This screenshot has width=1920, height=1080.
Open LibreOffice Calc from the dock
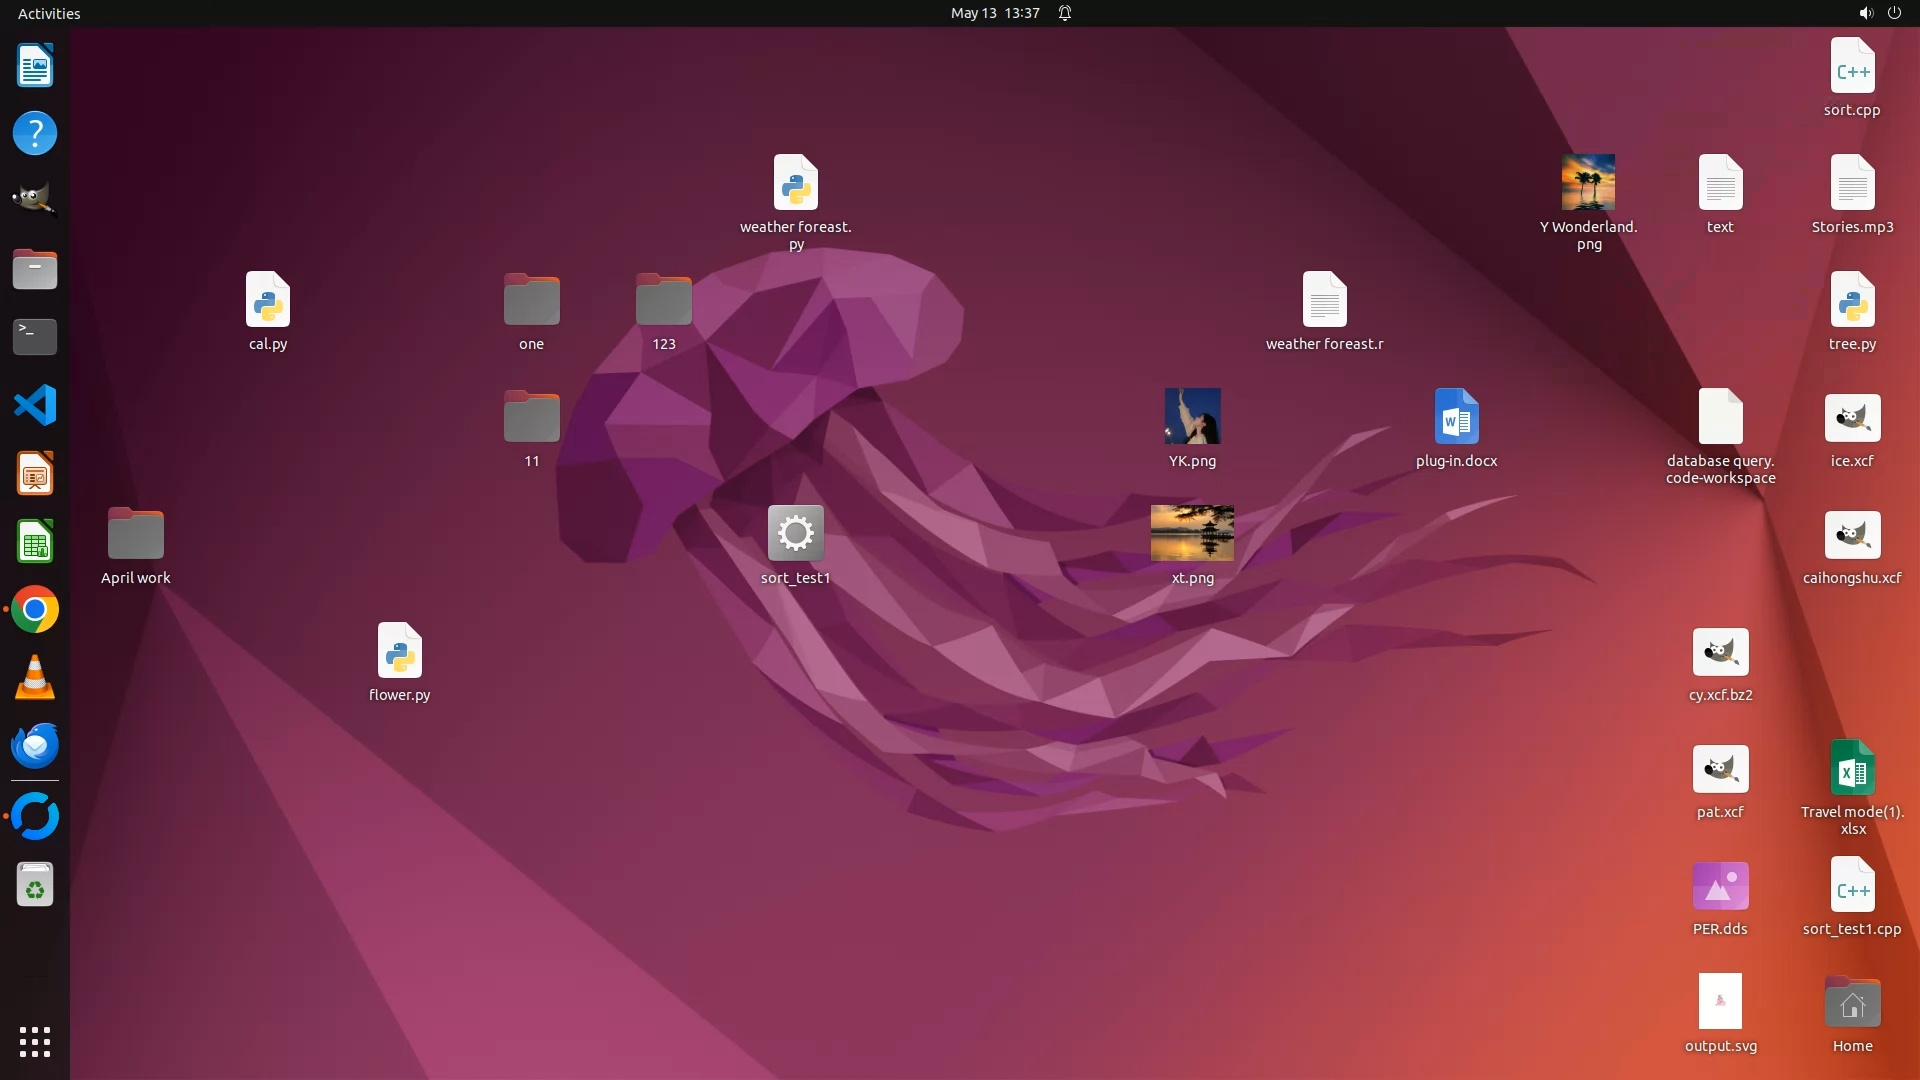[35, 542]
